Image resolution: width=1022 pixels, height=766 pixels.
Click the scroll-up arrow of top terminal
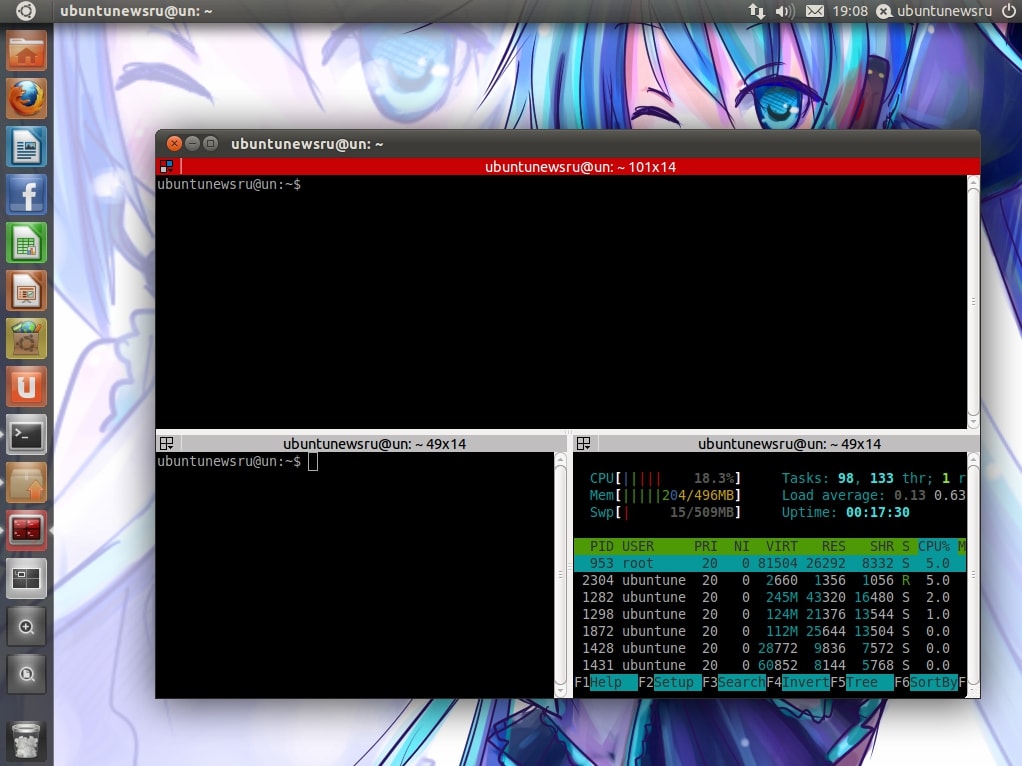pos(973,182)
